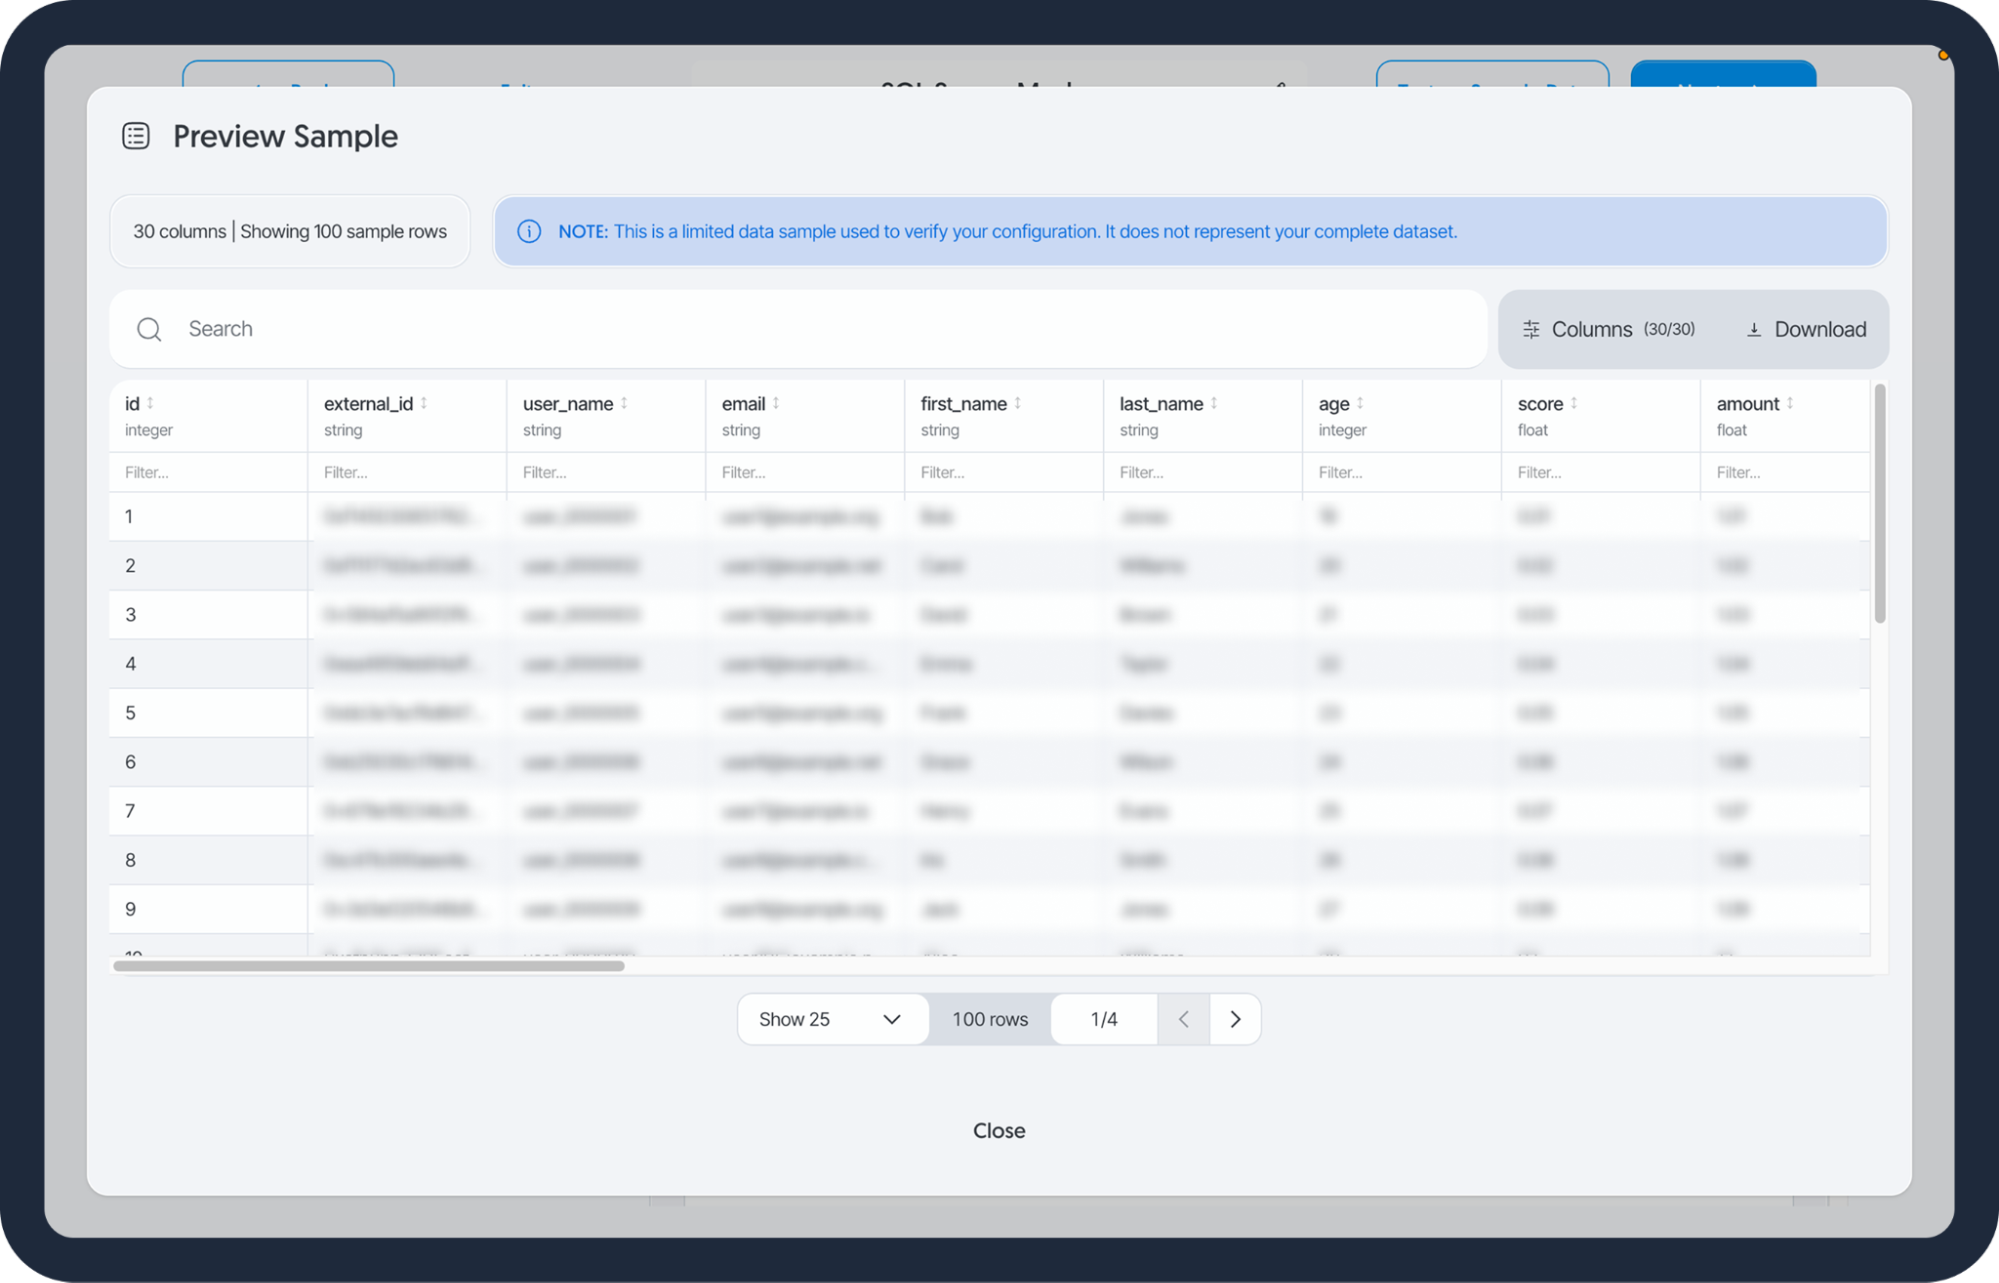Select row with id 2
1999x1283 pixels.
[x=989, y=565]
